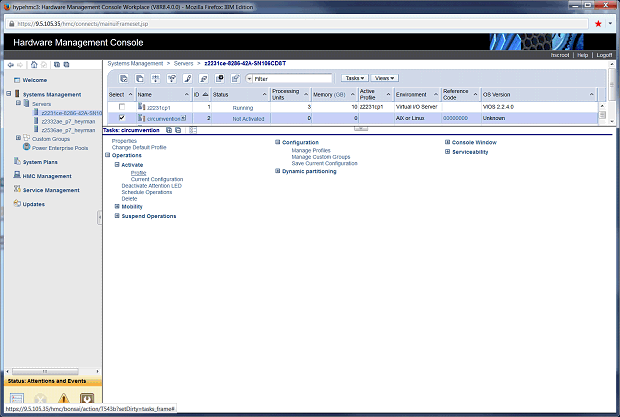Open the Views dropdown menu

(x=384, y=78)
